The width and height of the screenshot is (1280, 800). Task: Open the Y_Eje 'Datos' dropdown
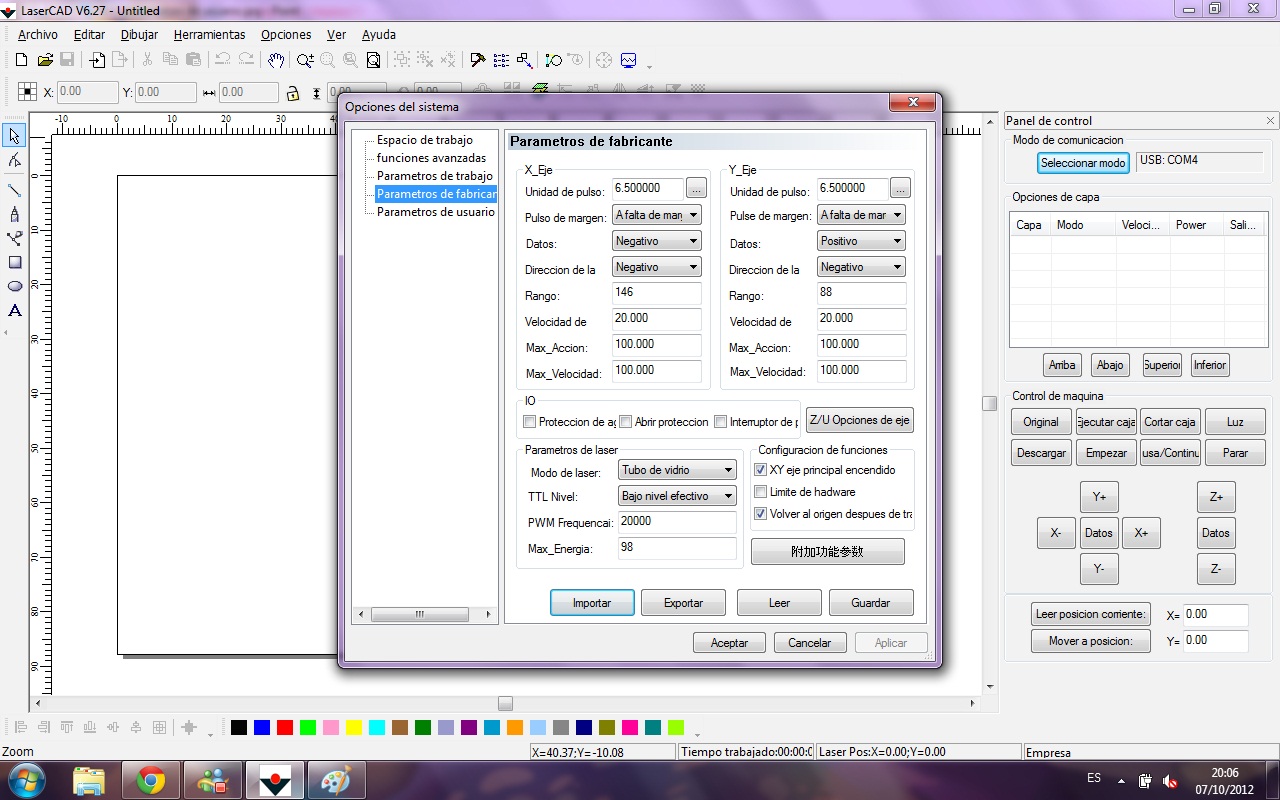[x=861, y=241]
